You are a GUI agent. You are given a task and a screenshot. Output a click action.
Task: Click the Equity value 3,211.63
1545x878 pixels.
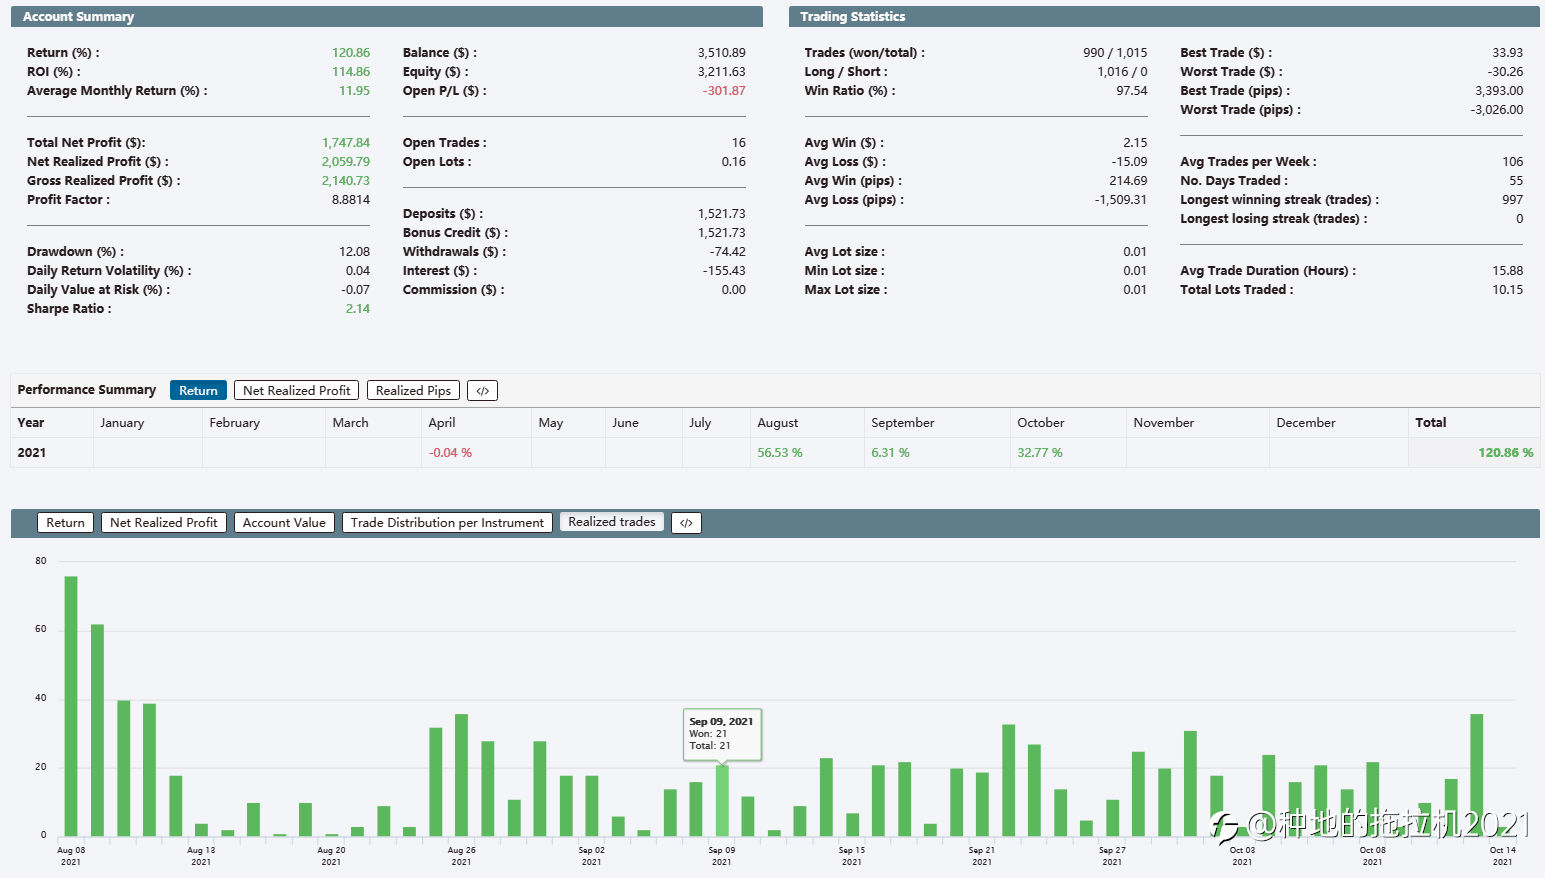click(x=722, y=72)
